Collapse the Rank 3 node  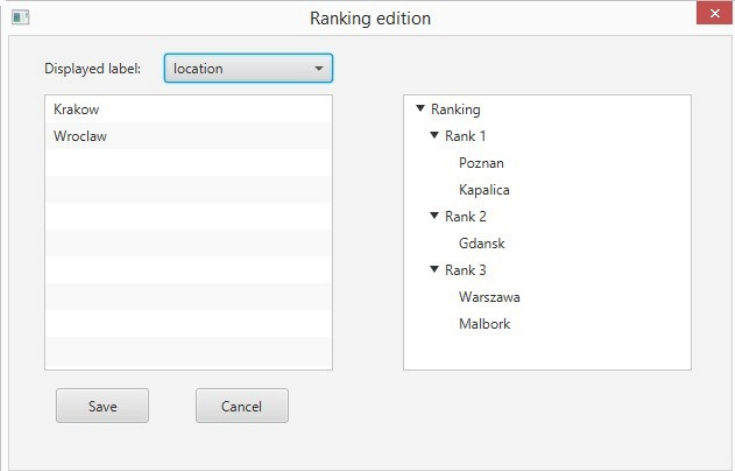(434, 270)
